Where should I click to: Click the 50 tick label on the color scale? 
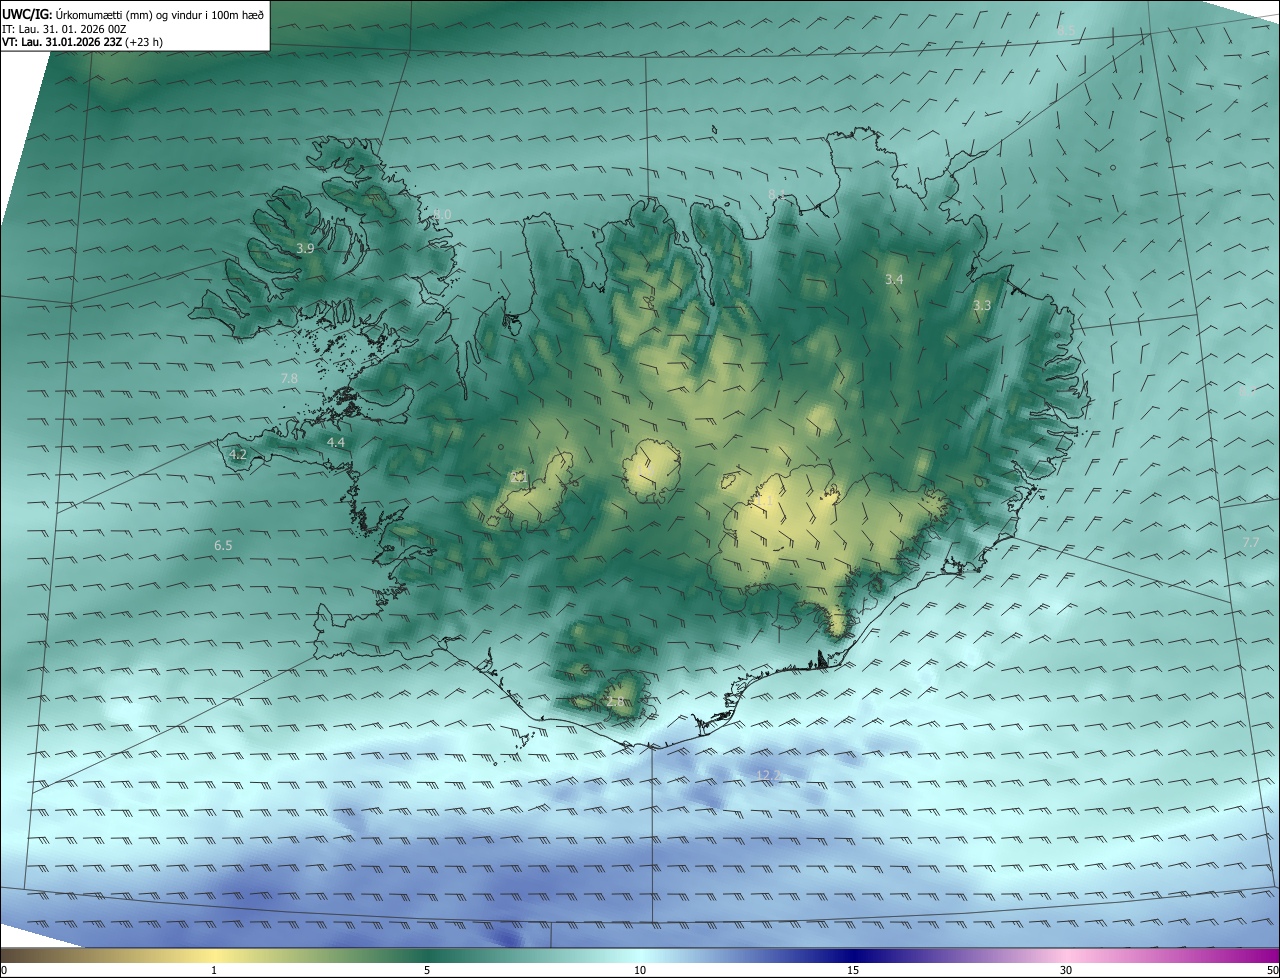[x=1272, y=970]
